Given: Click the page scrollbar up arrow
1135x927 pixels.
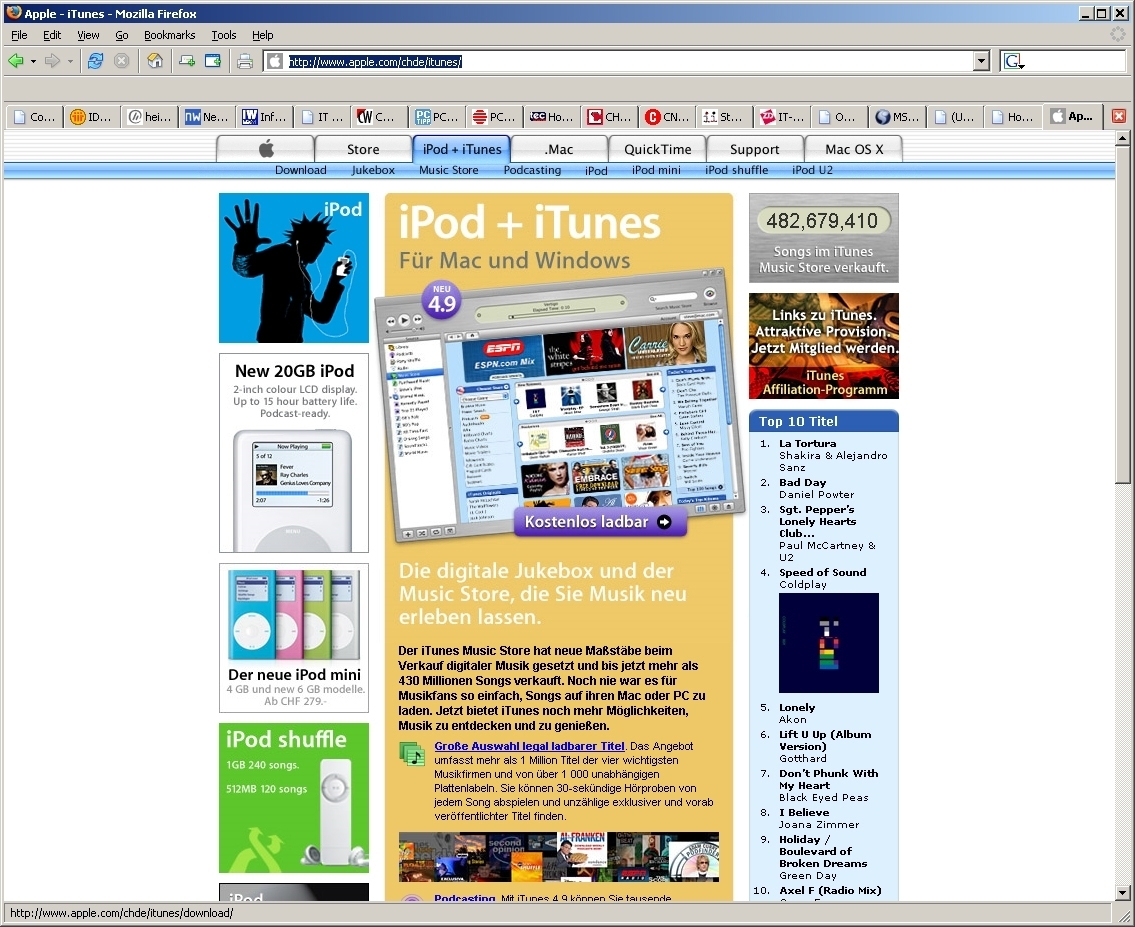Looking at the screenshot, I should 1122,137.
